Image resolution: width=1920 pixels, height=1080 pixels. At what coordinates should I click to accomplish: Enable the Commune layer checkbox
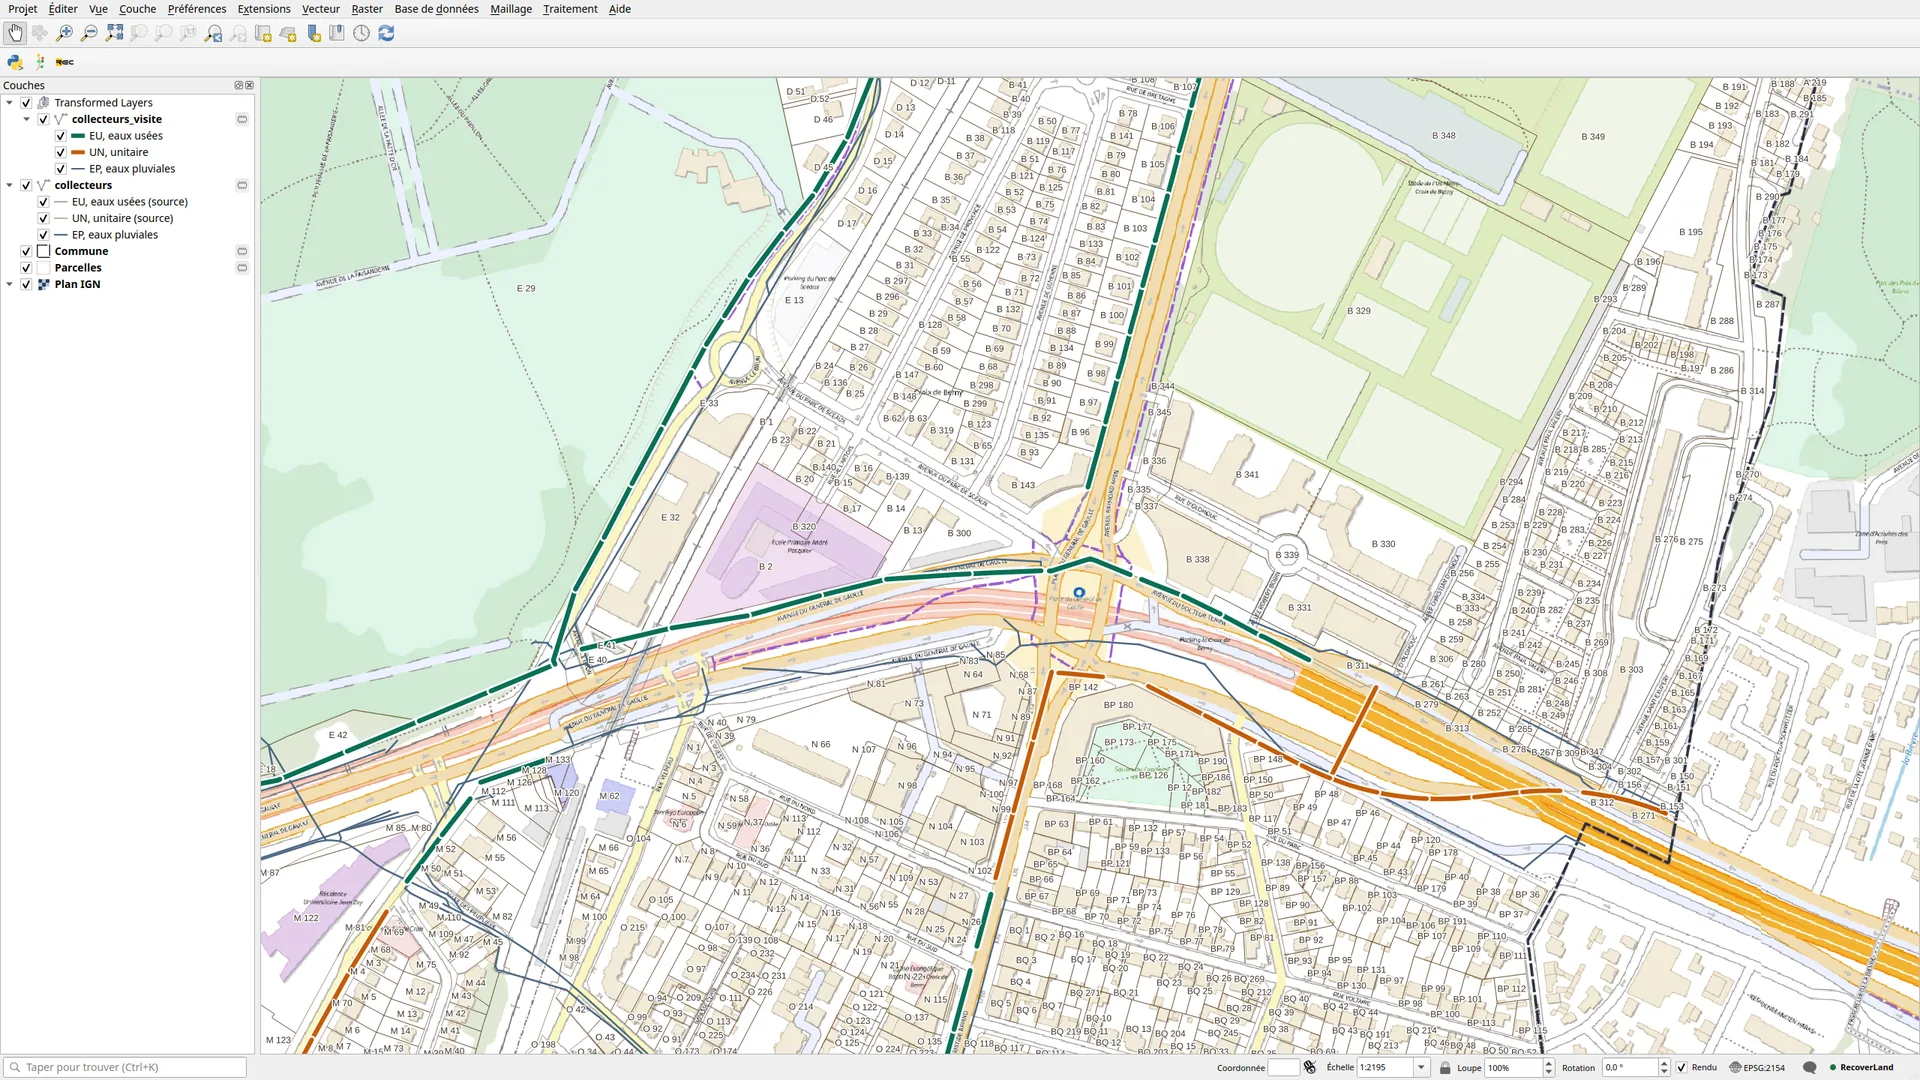(27, 251)
